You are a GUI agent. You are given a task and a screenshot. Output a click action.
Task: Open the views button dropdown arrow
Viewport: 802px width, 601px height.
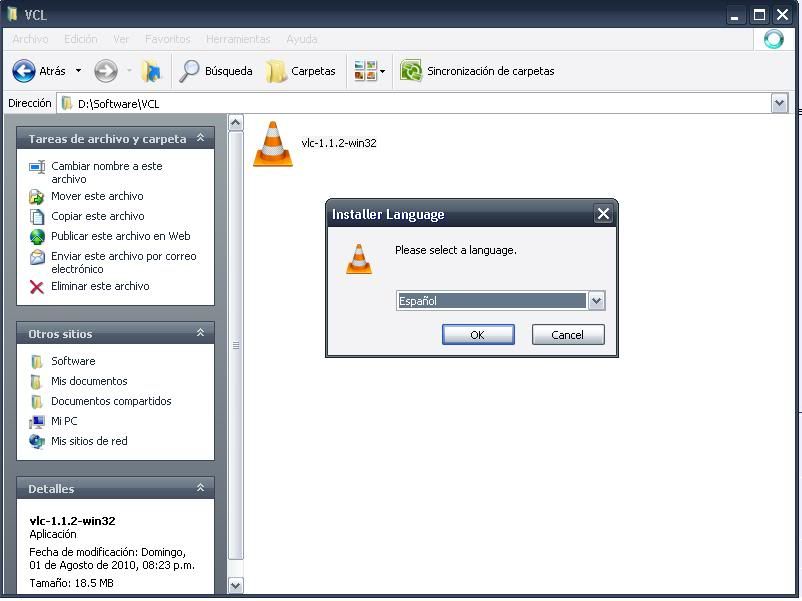click(382, 72)
